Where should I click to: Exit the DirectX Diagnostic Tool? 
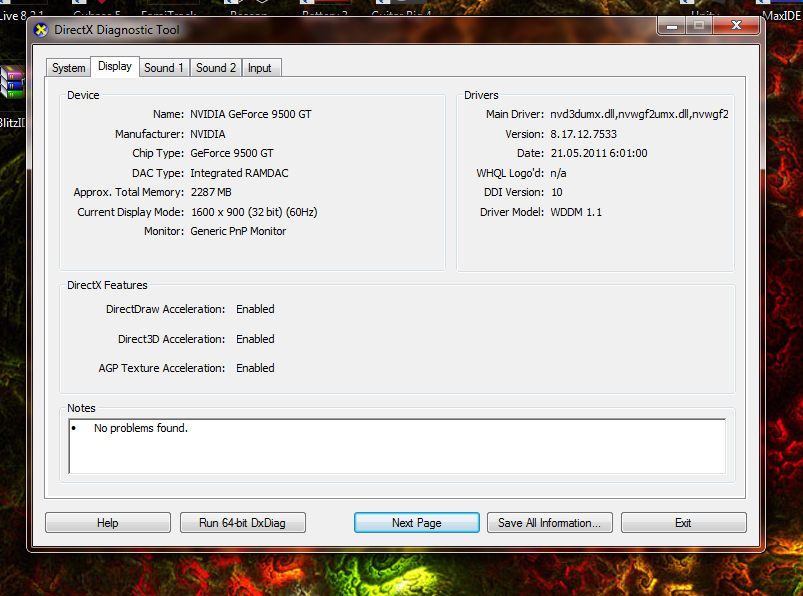pyautogui.click(x=683, y=523)
